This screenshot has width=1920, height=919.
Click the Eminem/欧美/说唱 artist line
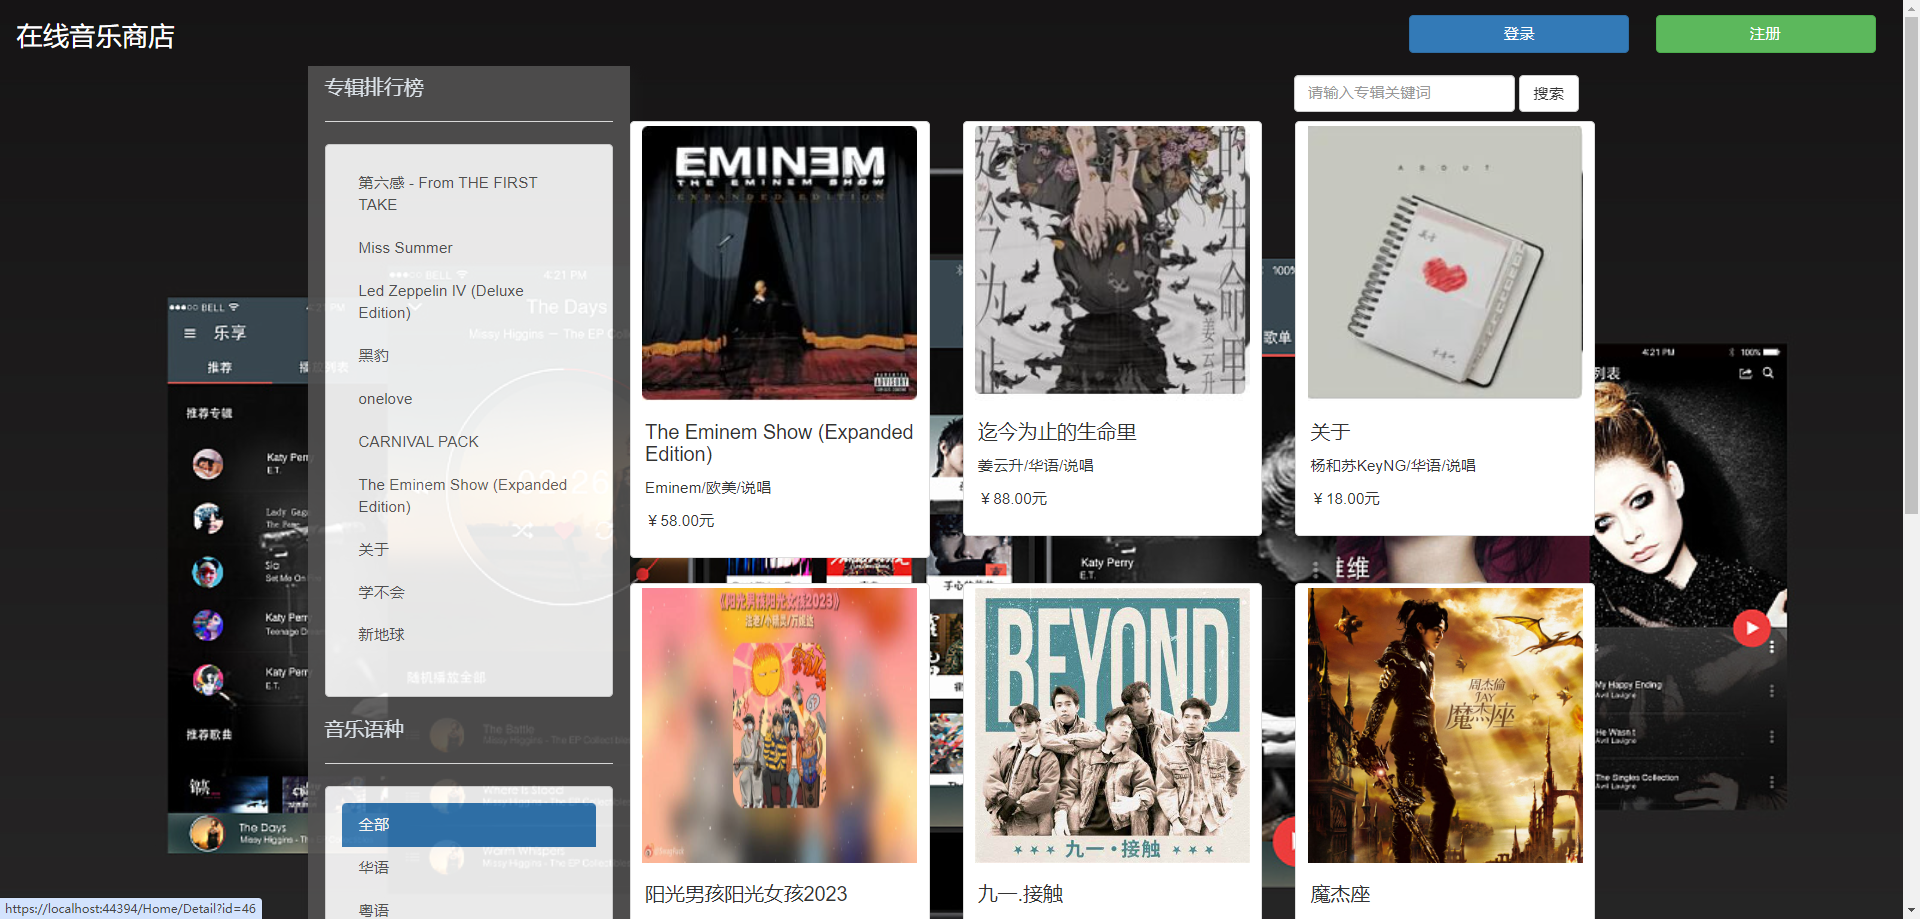(708, 488)
